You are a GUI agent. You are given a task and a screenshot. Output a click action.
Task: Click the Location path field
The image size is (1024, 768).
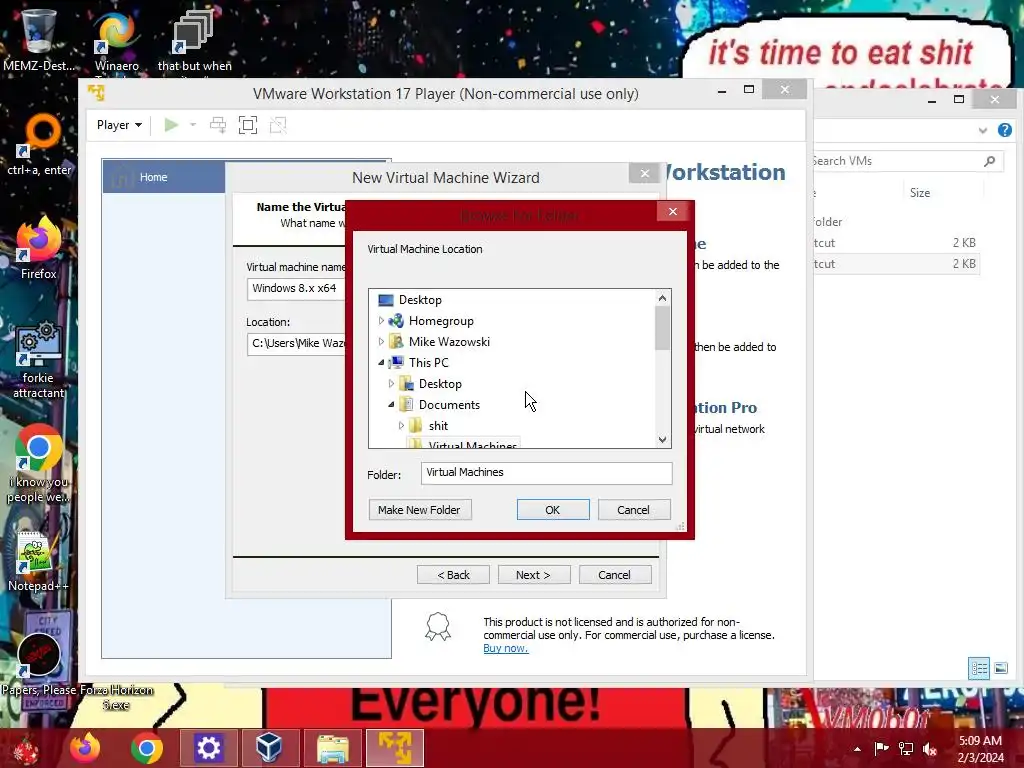[296, 344]
